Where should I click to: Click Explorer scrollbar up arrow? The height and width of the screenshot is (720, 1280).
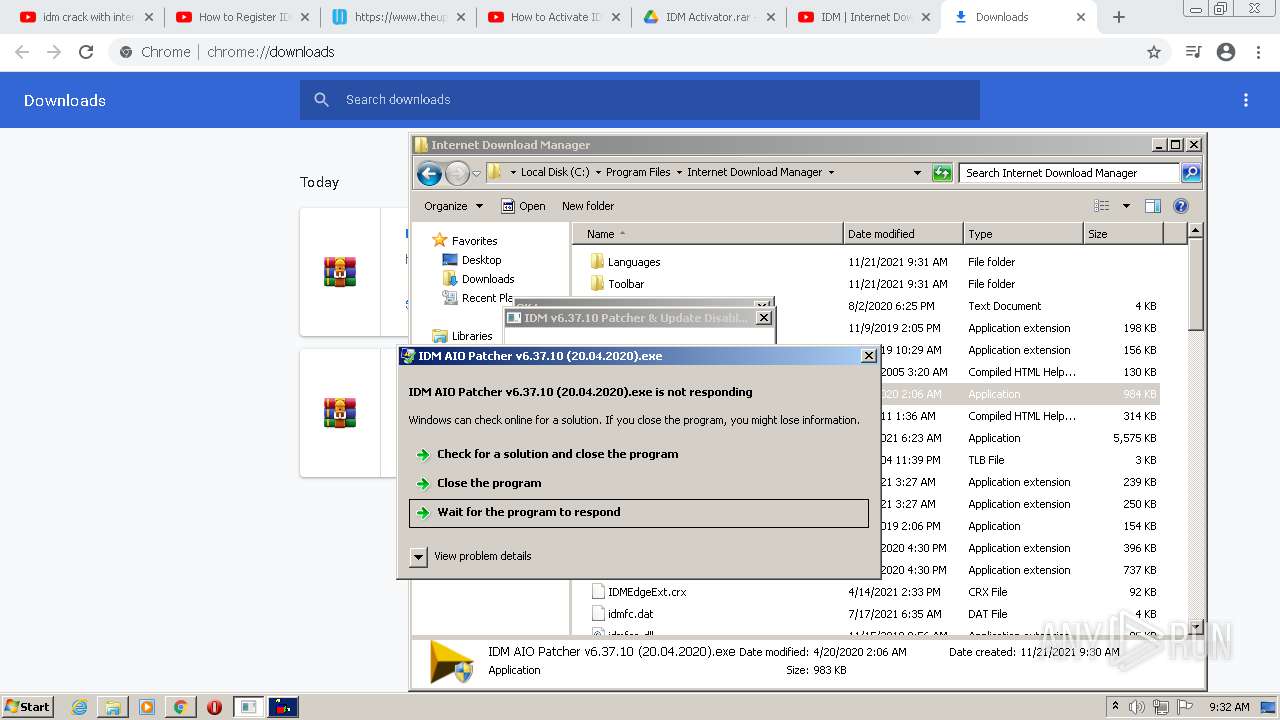coord(1195,231)
